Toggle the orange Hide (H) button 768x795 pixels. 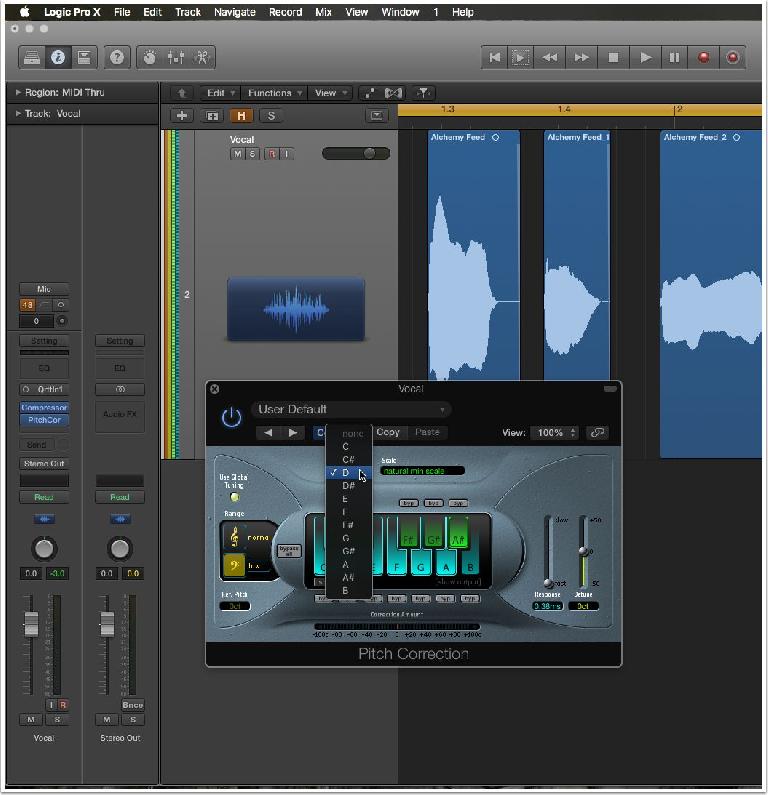[241, 116]
